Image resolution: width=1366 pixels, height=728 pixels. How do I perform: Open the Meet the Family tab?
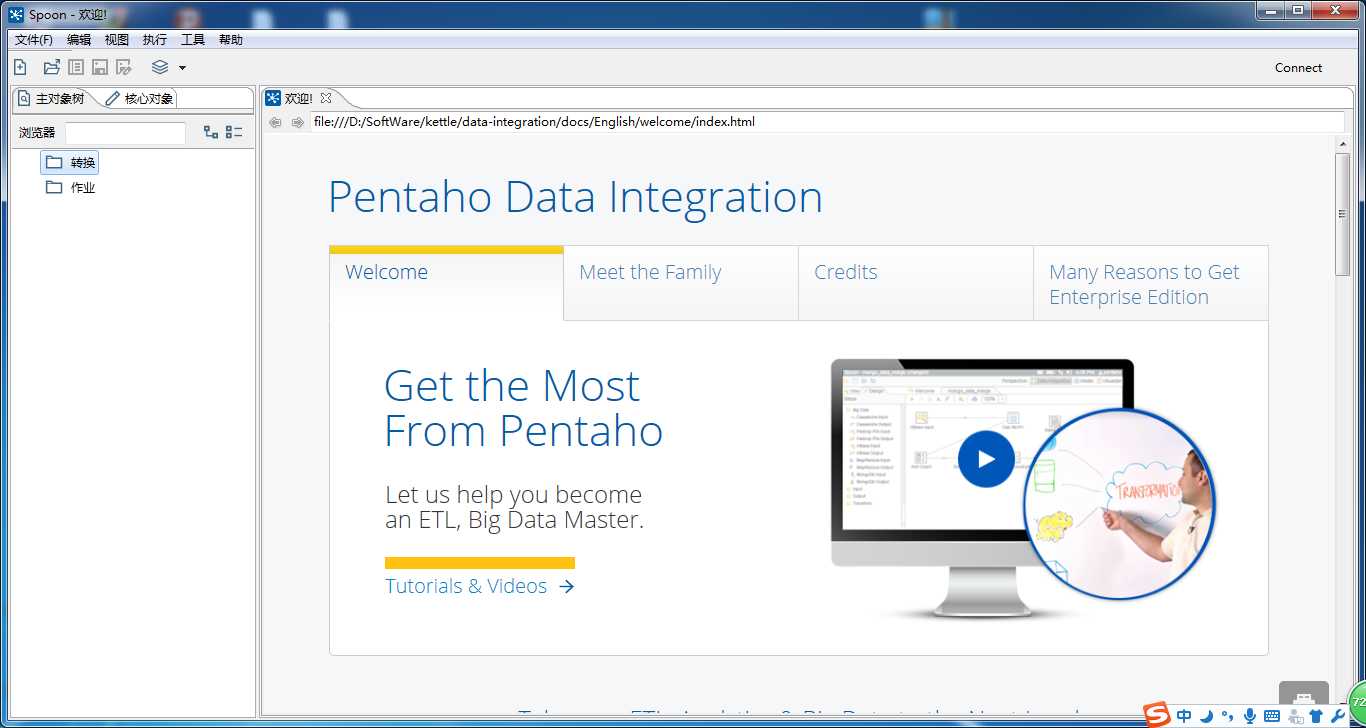coord(681,282)
